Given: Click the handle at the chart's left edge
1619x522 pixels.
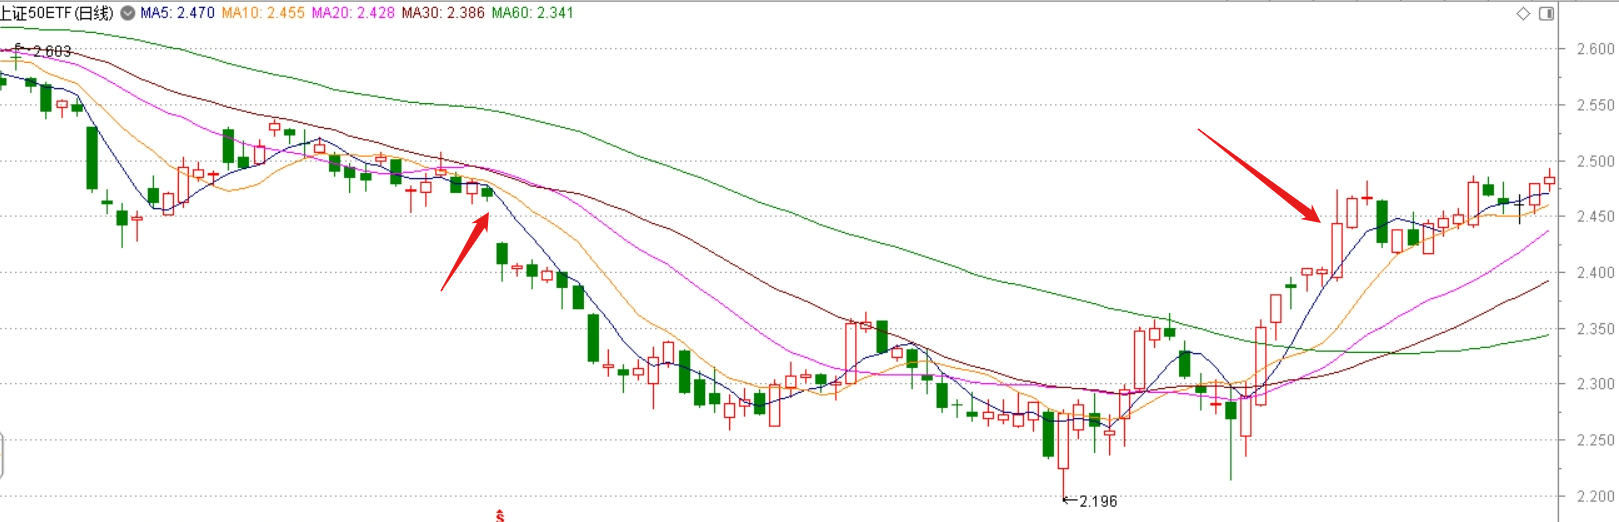Looking at the screenshot, I should (2, 456).
